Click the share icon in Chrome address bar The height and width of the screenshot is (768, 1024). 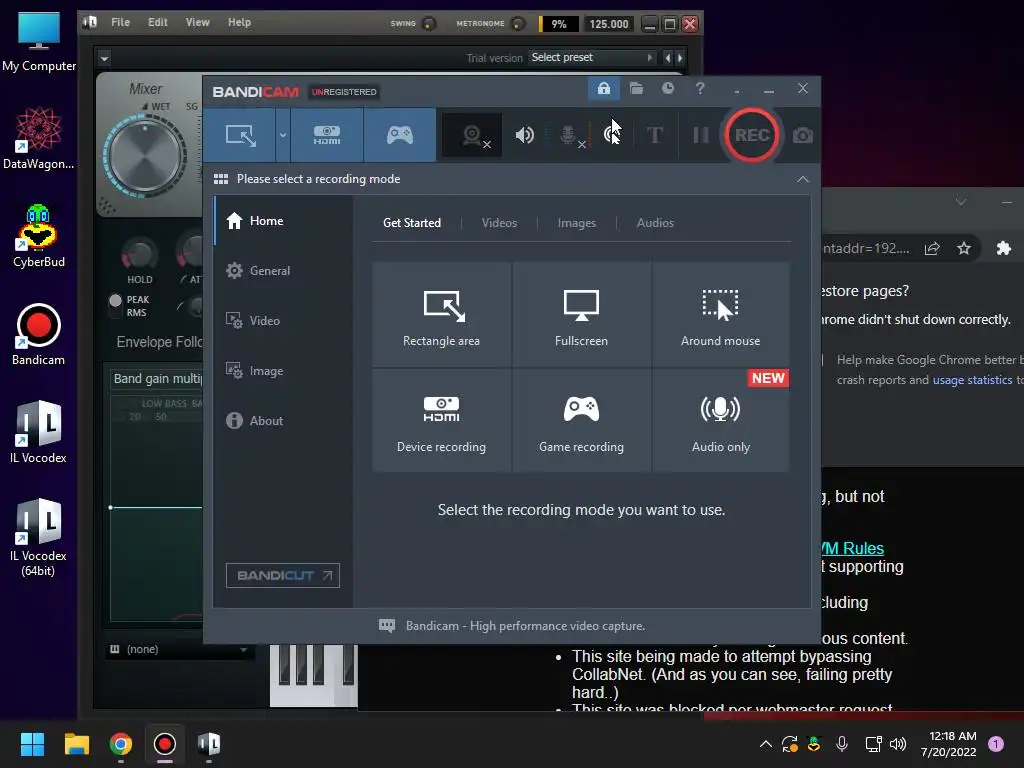932,248
